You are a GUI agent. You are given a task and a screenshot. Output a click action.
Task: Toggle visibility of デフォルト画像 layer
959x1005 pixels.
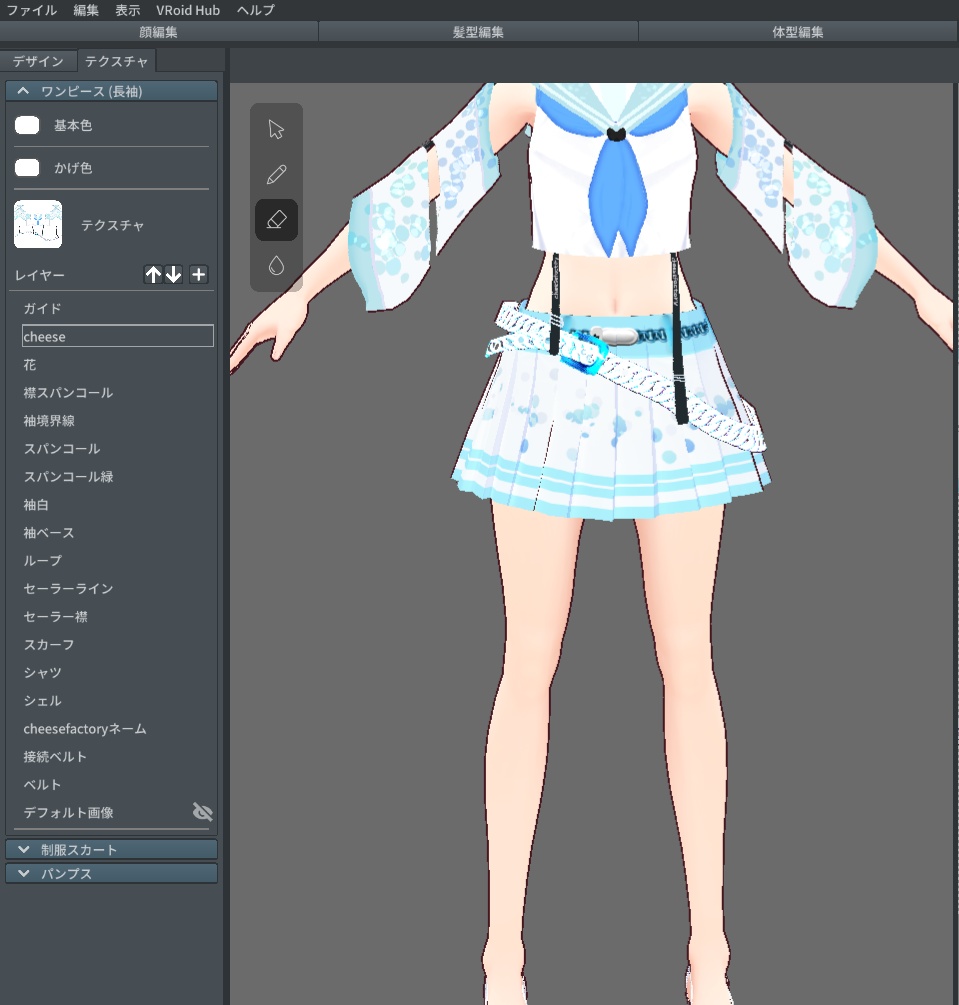pyautogui.click(x=203, y=812)
